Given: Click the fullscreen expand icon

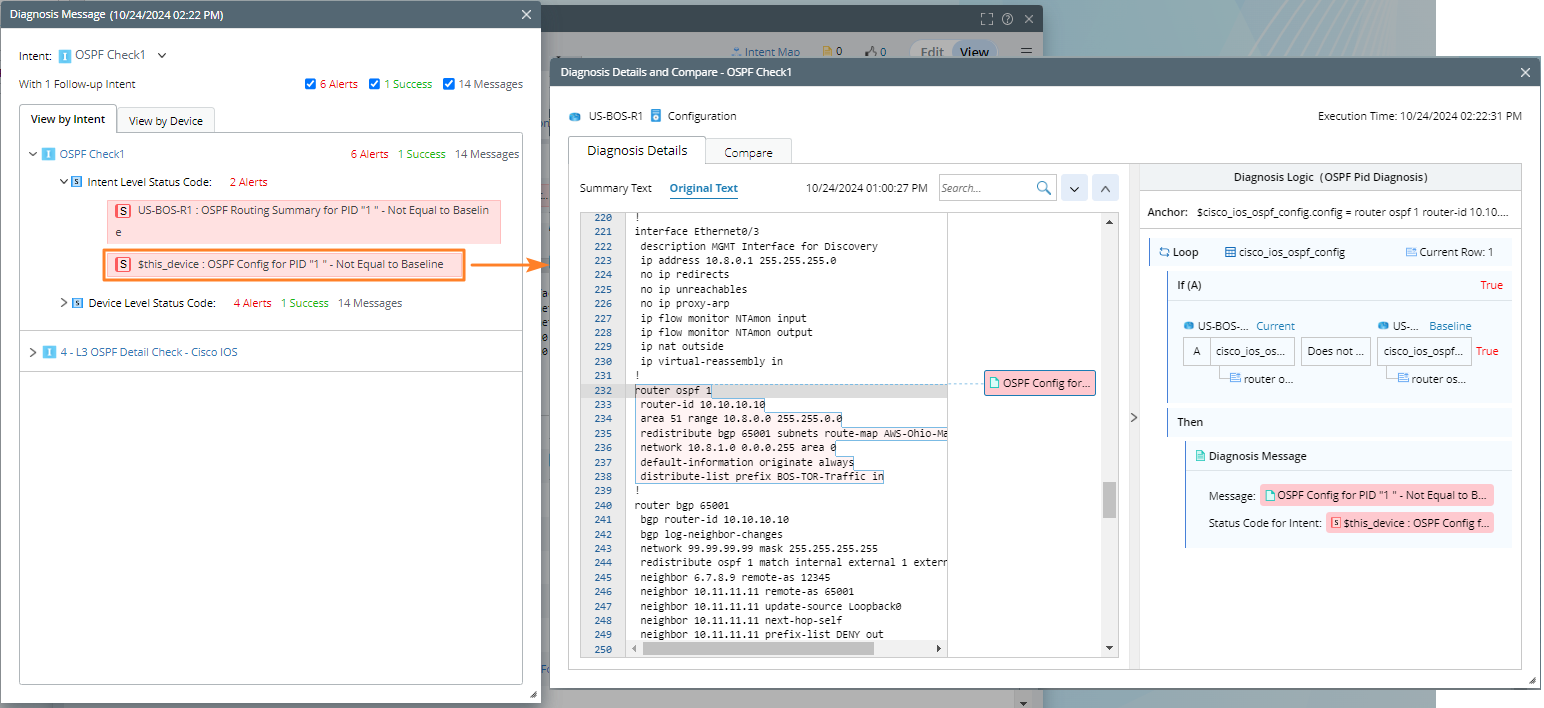Looking at the screenshot, I should click(x=987, y=19).
